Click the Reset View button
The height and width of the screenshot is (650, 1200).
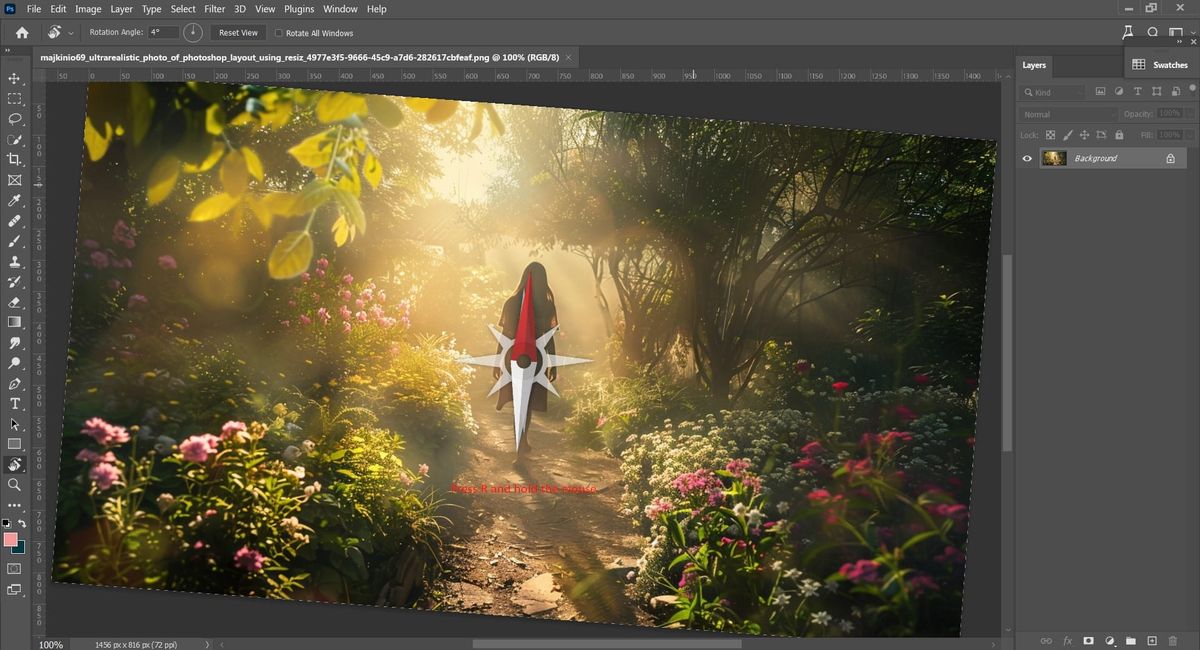(238, 33)
